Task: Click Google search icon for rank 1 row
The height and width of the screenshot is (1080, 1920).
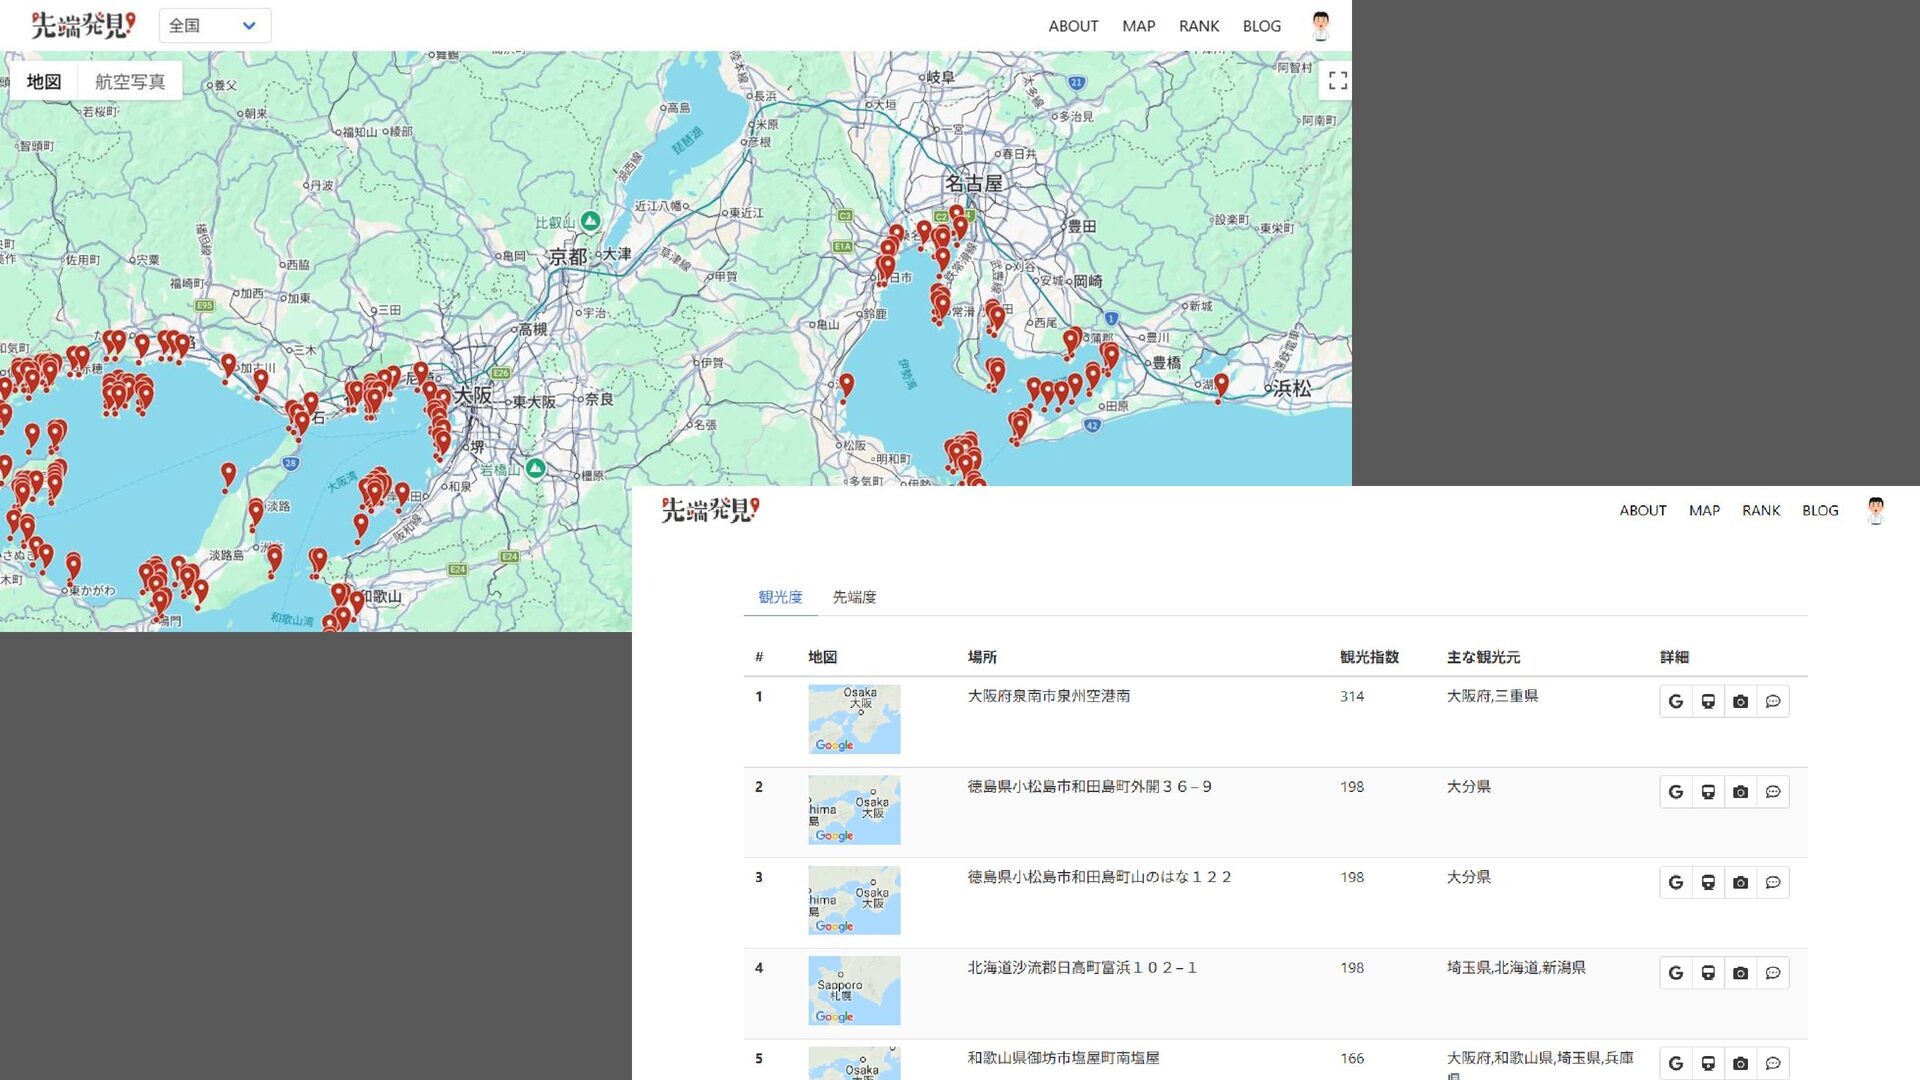Action: pyautogui.click(x=1676, y=702)
